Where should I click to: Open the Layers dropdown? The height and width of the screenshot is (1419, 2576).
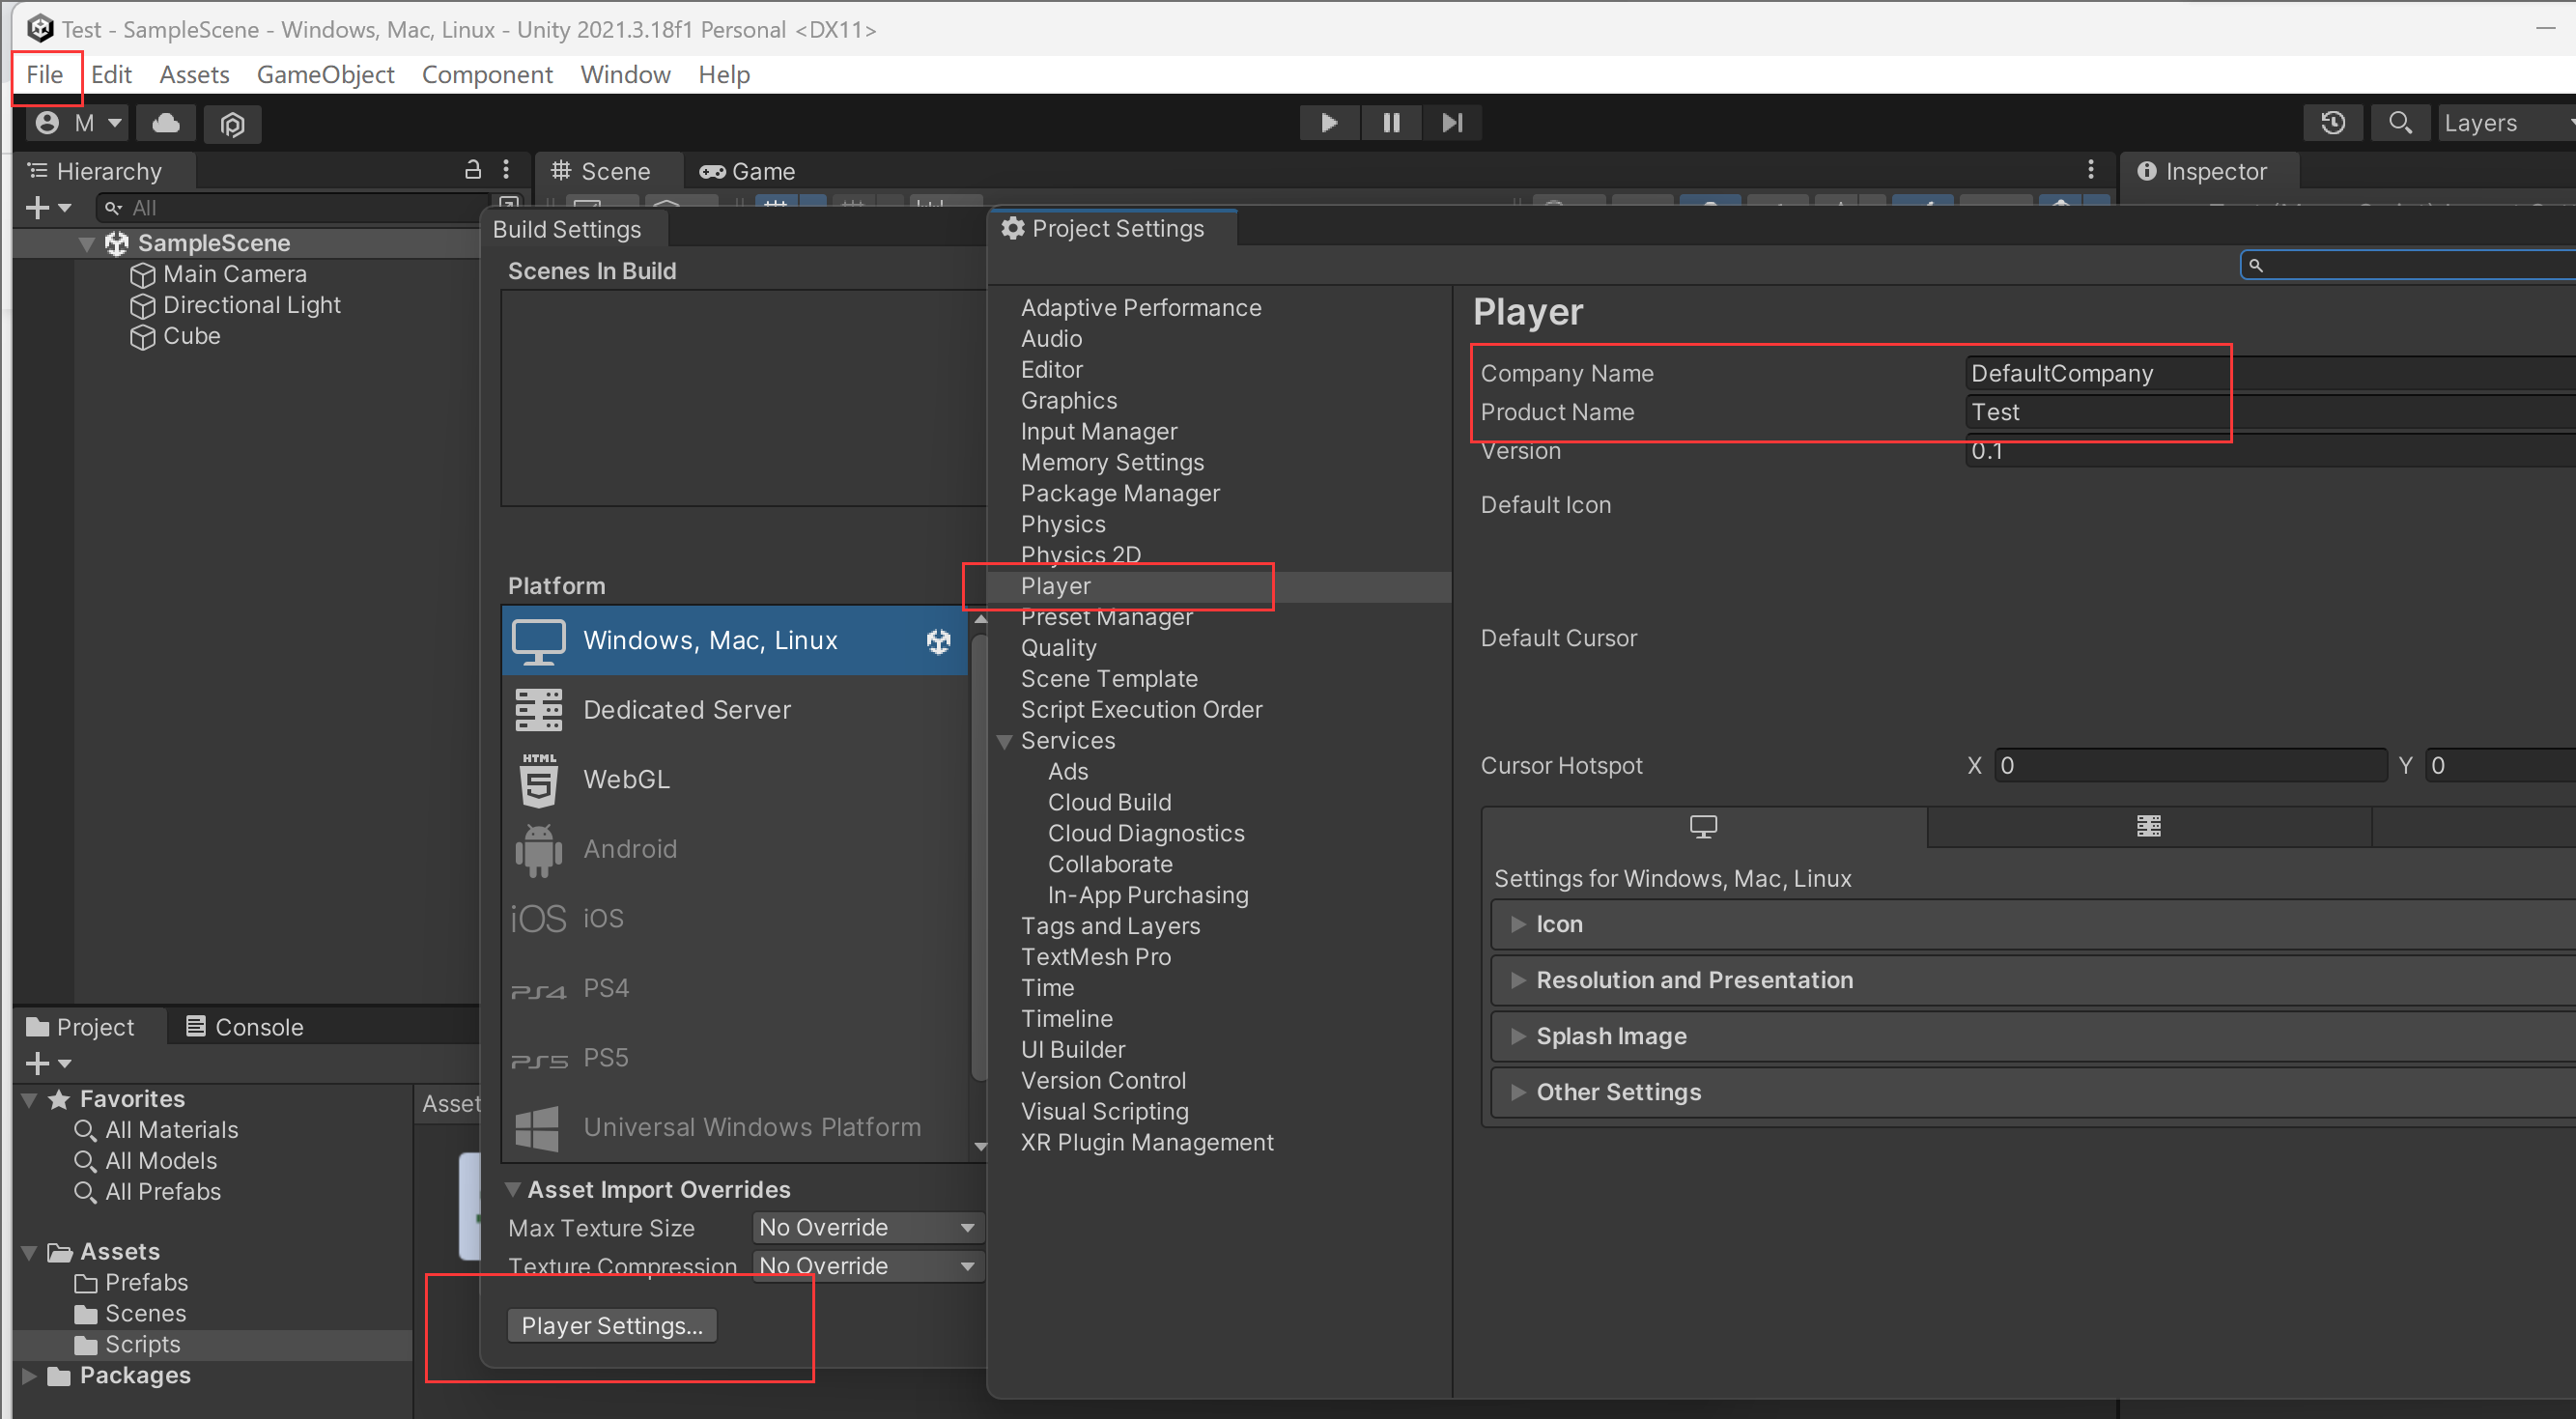[x=2506, y=123]
